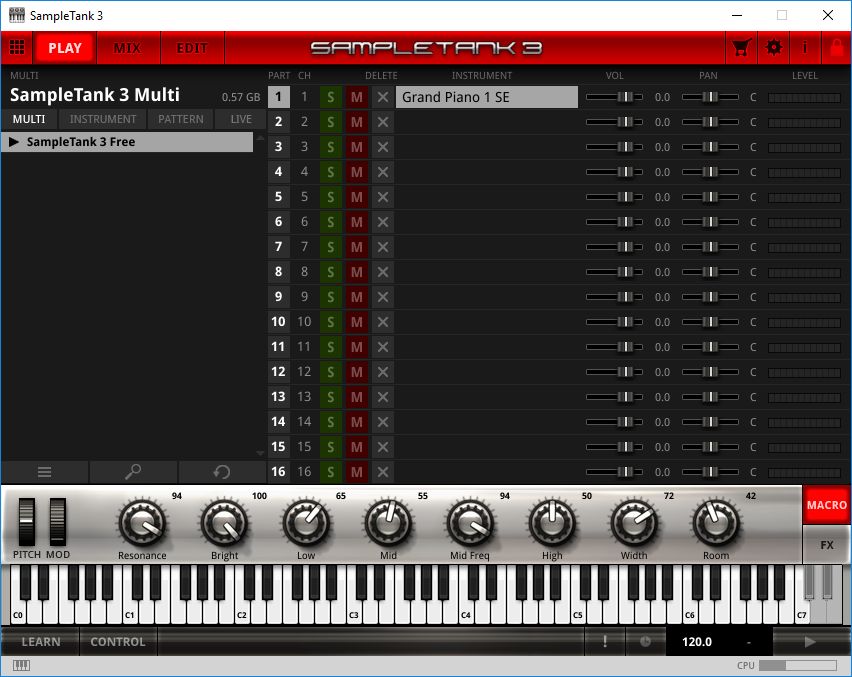The width and height of the screenshot is (852, 677).
Task: Solo part 3
Action: 330,147
